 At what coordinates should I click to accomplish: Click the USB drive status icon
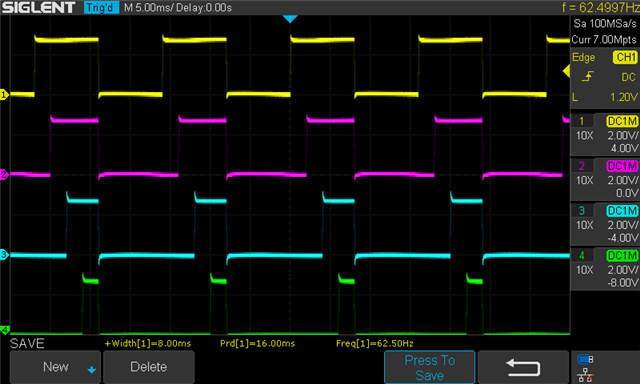click(585, 359)
